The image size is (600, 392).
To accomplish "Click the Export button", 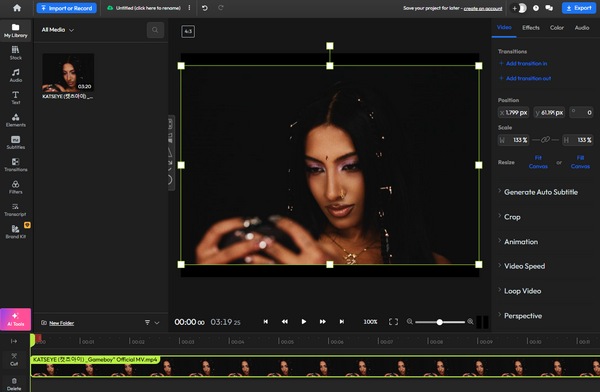I will (x=579, y=8).
